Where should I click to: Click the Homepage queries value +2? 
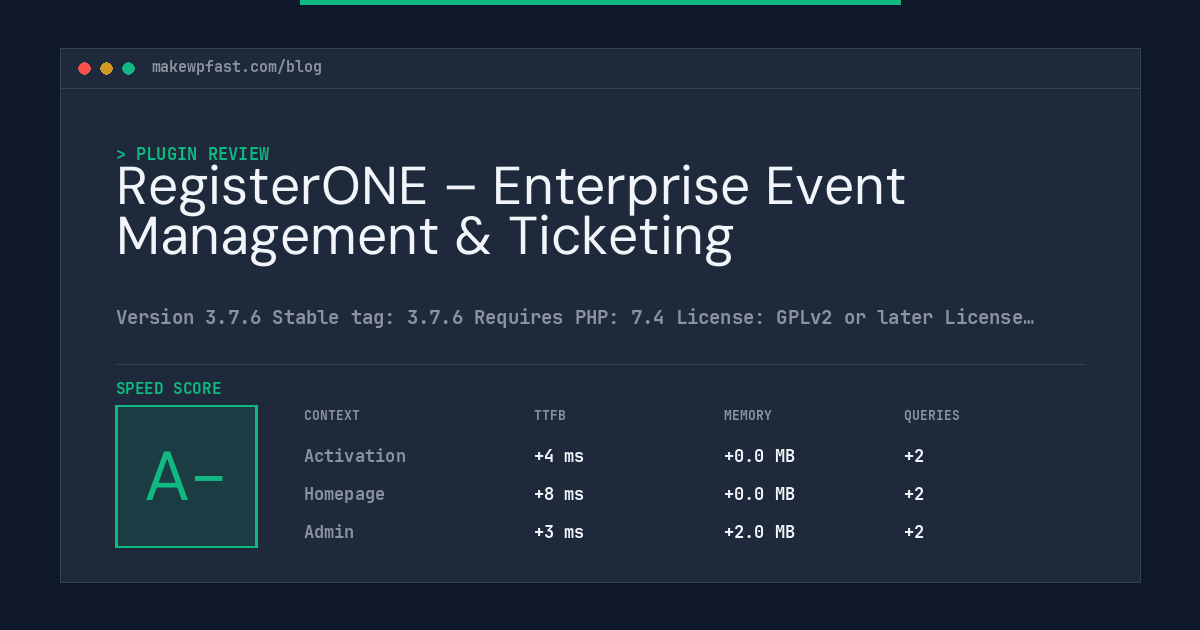click(x=914, y=494)
